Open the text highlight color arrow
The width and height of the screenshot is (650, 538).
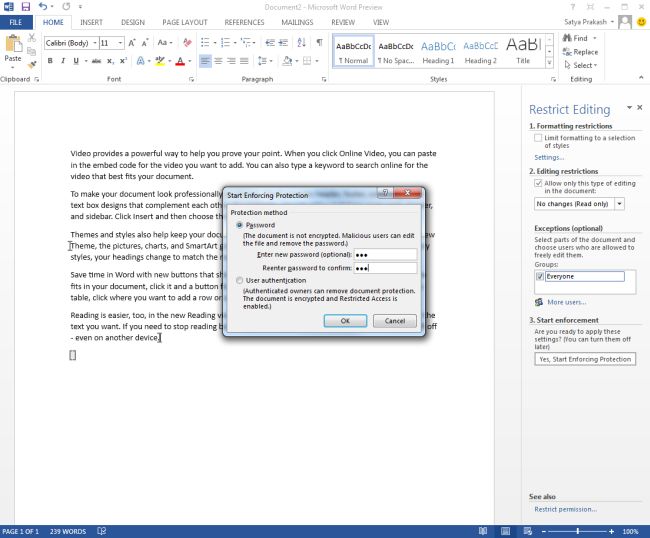point(170,61)
